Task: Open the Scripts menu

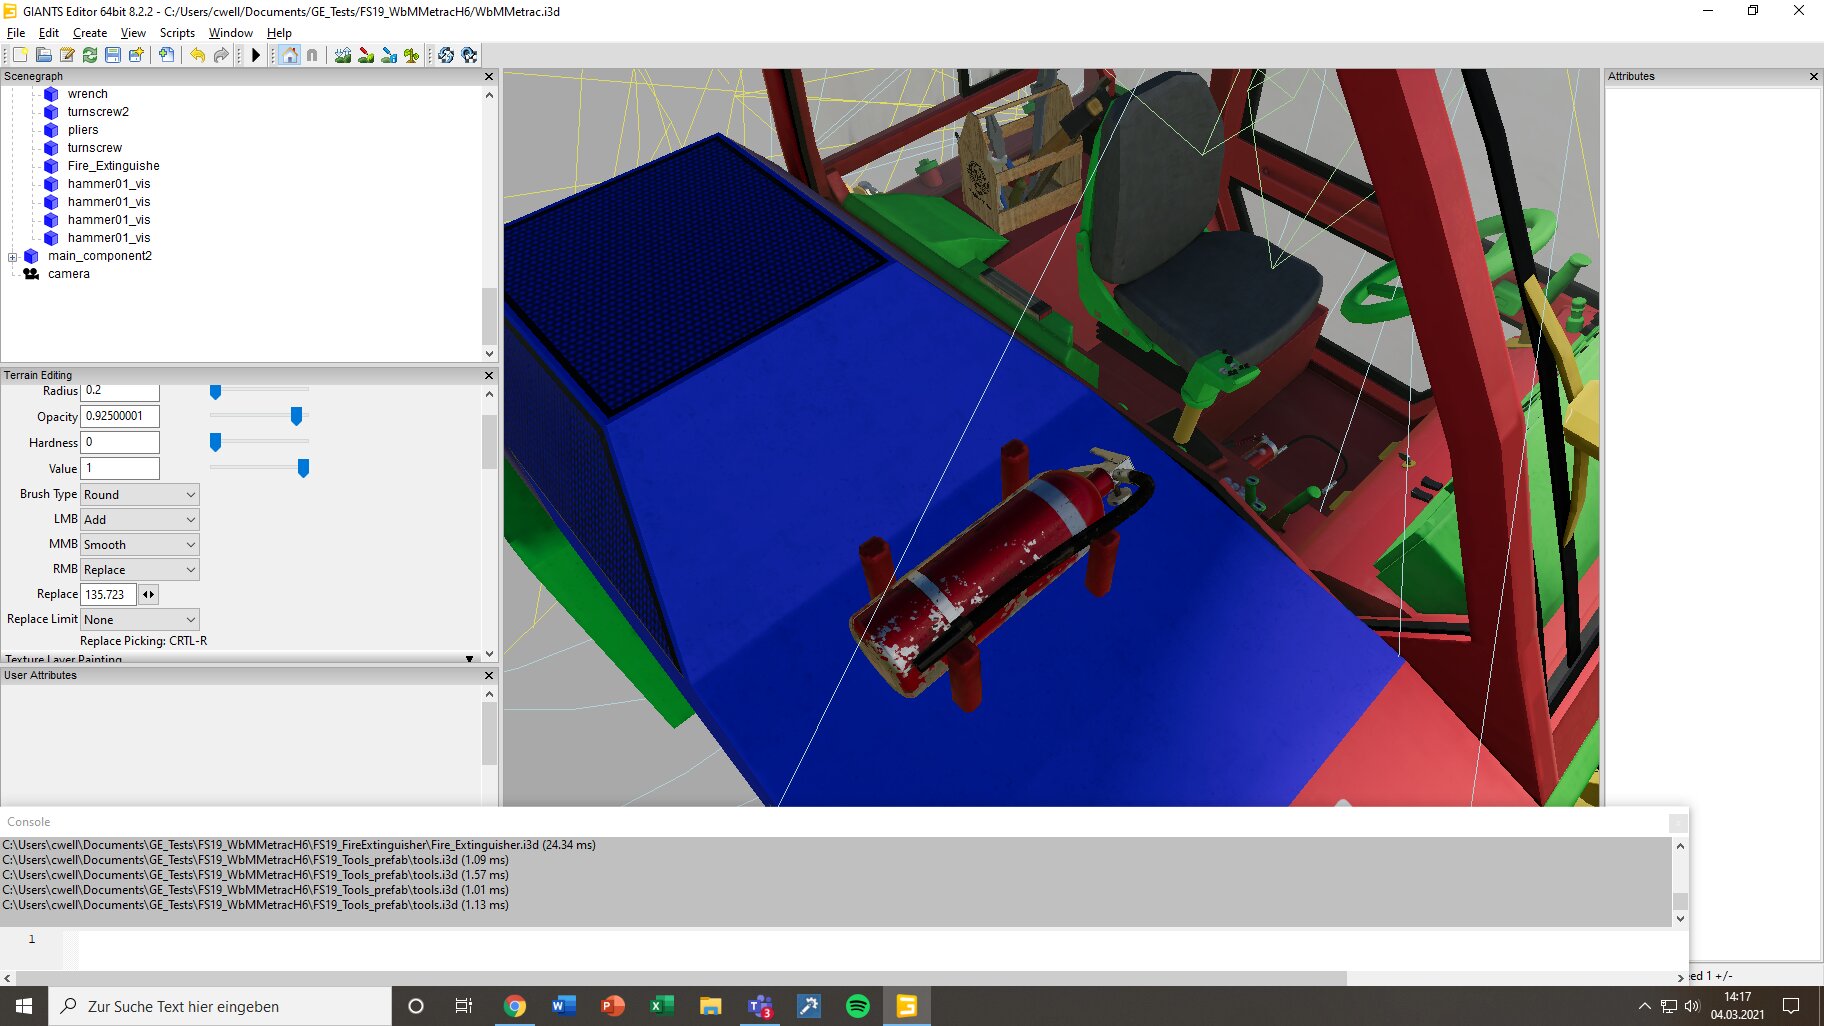Action: pos(177,33)
